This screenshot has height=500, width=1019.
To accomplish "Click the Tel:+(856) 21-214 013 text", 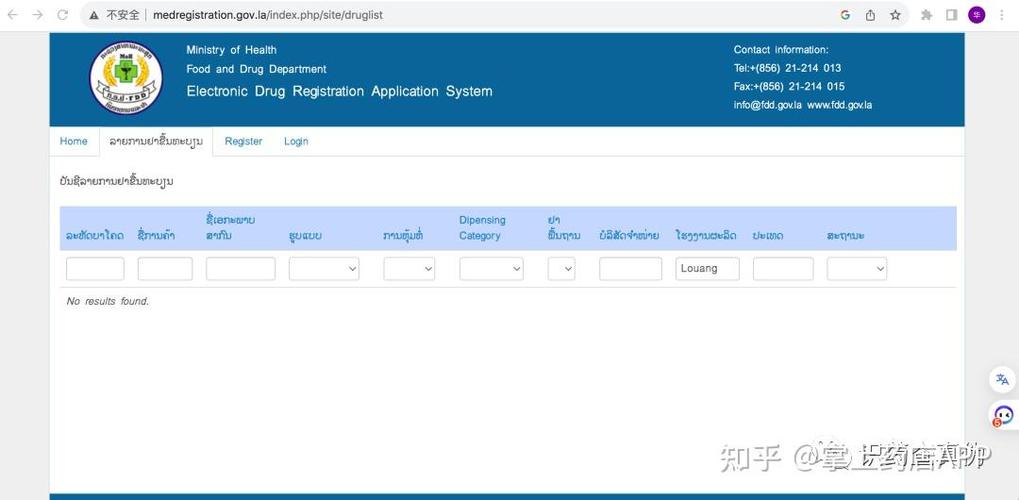I will pos(788,68).
